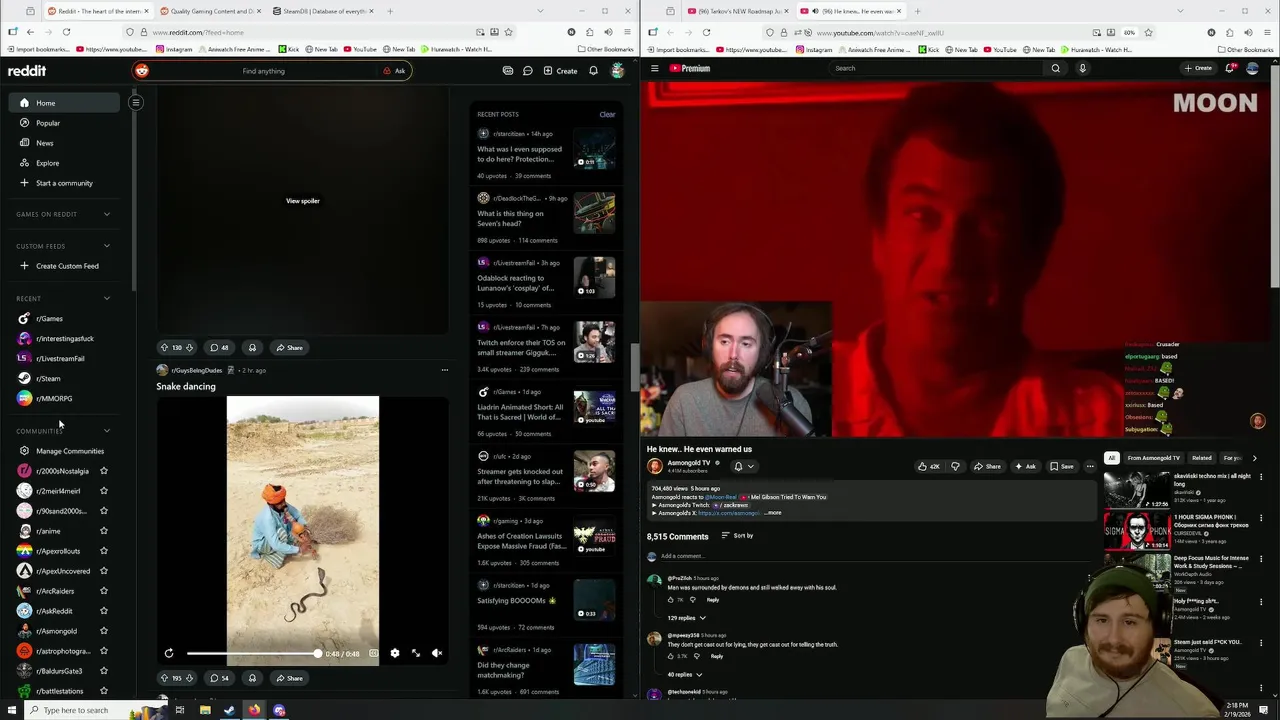Open YouTube notifications bell in header

pos(1230,68)
